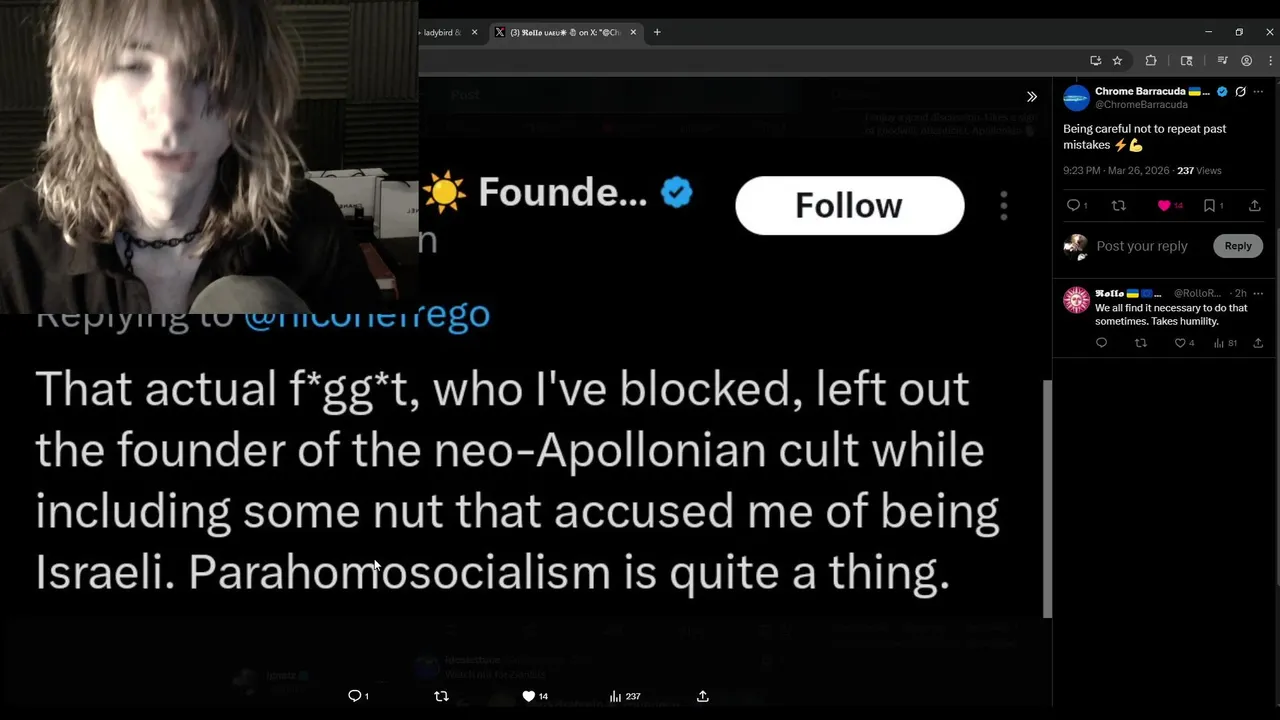Viewport: 1280px width, 720px height.
Task: Share Chrome Barracuda's post from the side panel
Action: click(x=1255, y=206)
